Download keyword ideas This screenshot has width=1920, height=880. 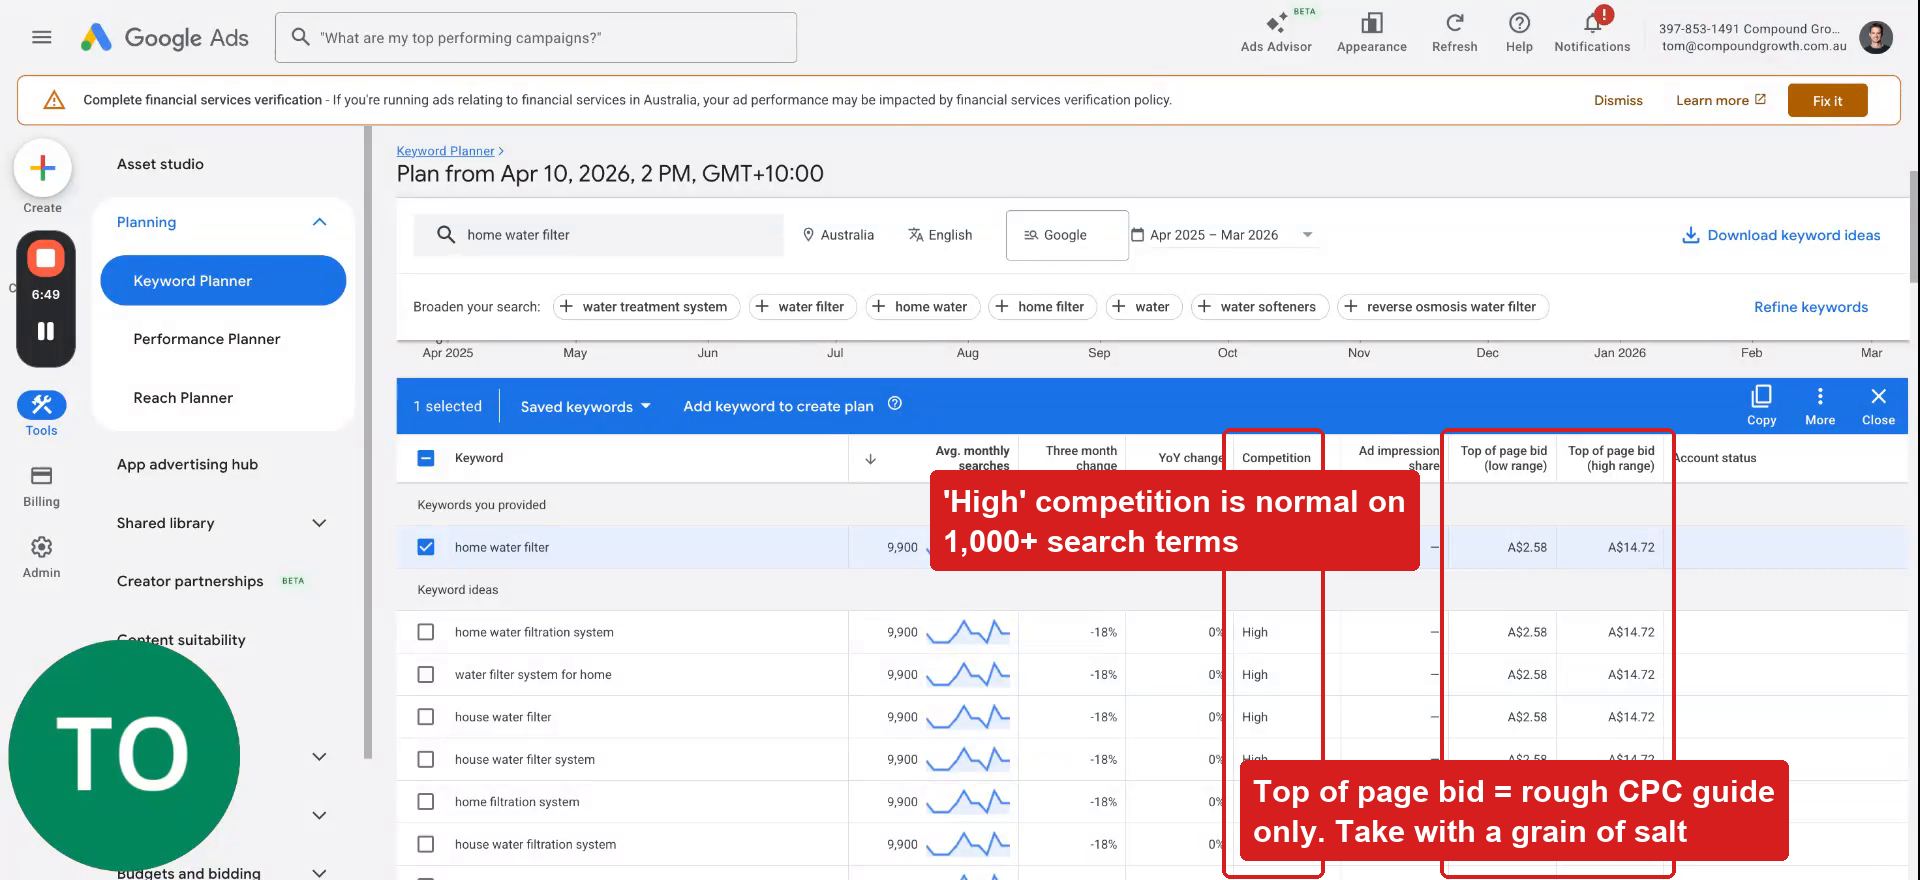click(1780, 235)
